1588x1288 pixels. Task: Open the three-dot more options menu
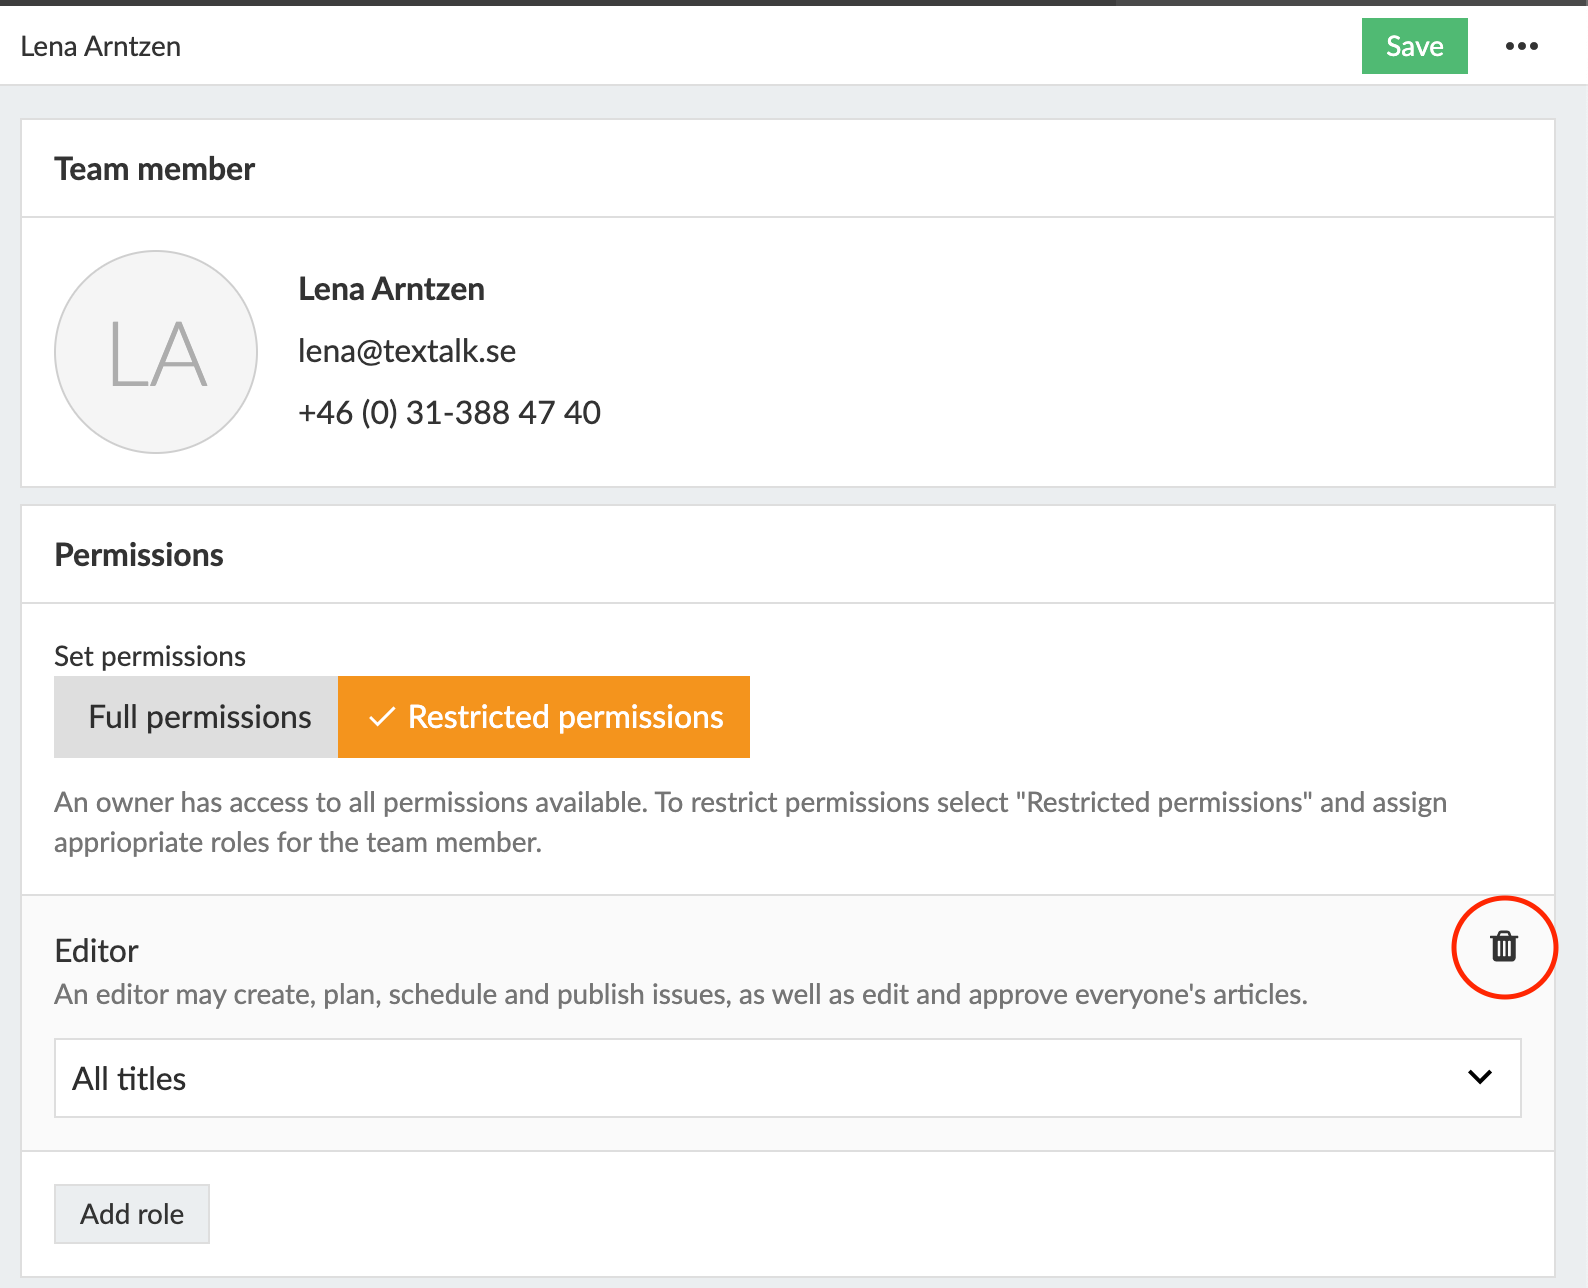(x=1521, y=46)
